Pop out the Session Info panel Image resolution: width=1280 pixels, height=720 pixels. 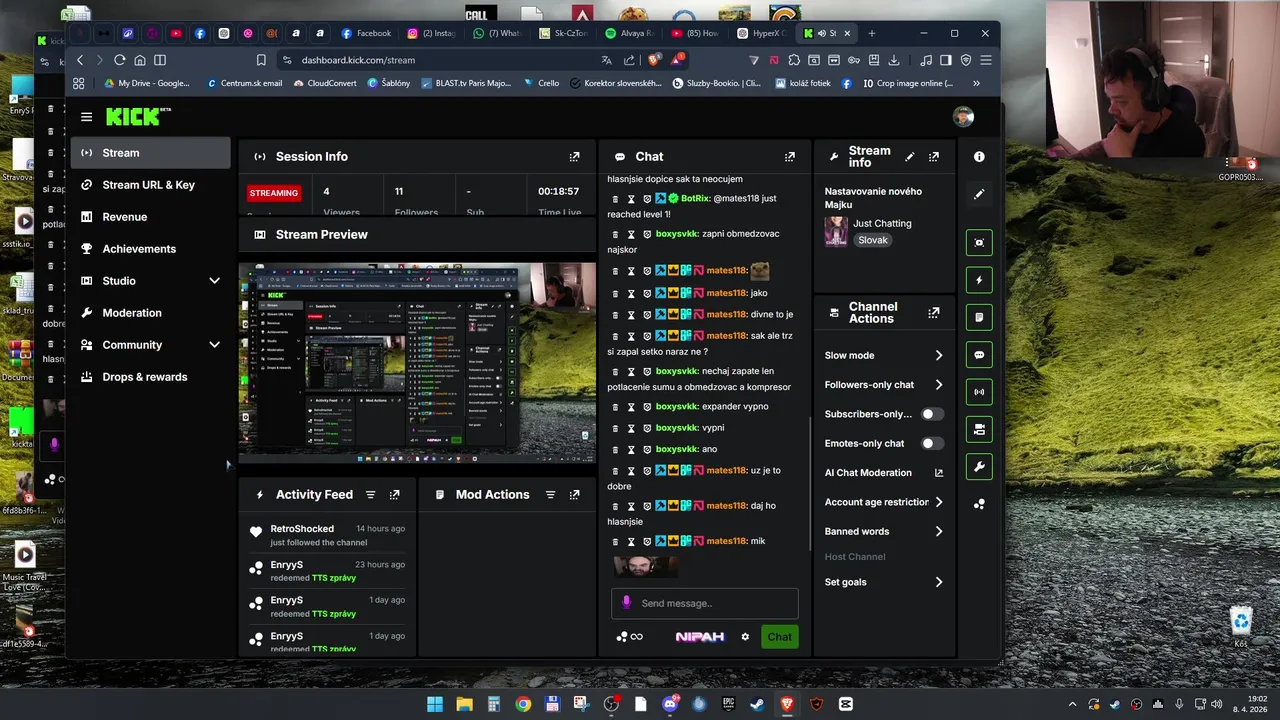coord(574,157)
